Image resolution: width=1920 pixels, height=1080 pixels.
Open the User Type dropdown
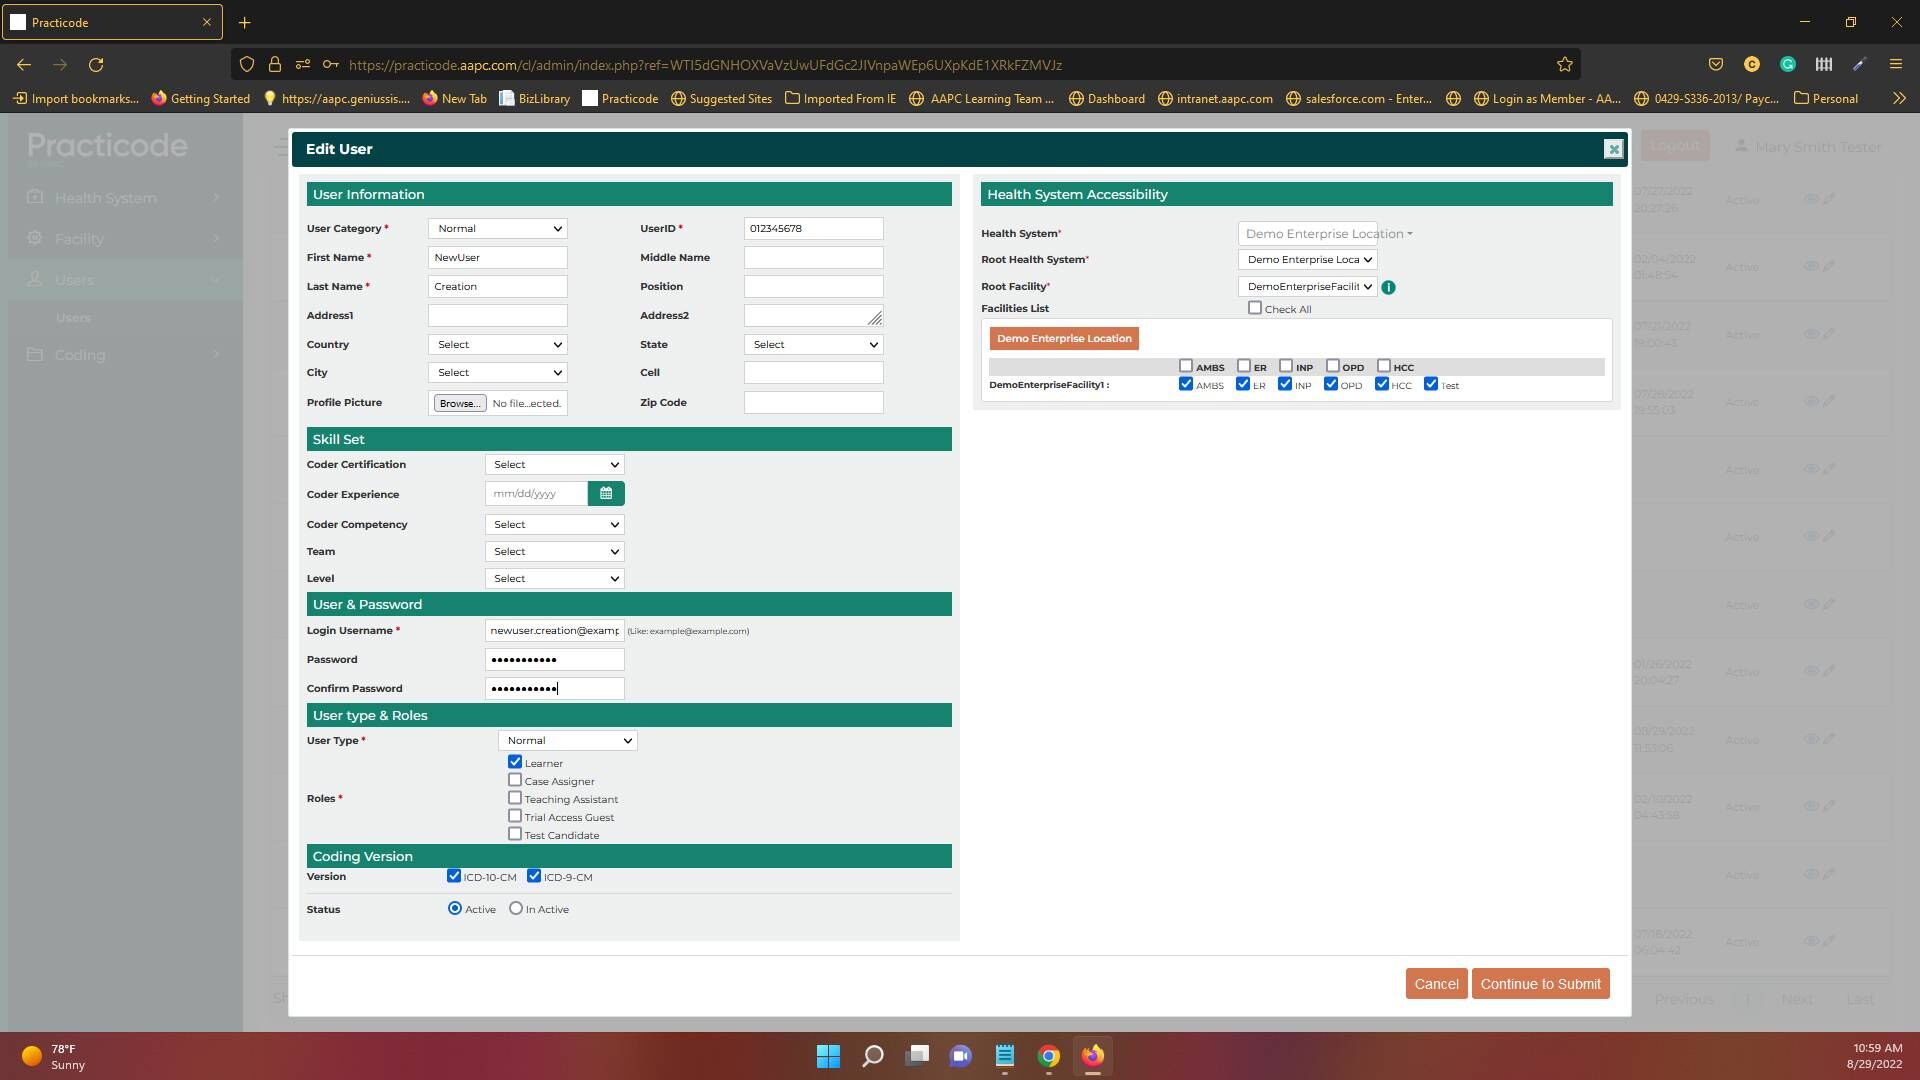(568, 741)
